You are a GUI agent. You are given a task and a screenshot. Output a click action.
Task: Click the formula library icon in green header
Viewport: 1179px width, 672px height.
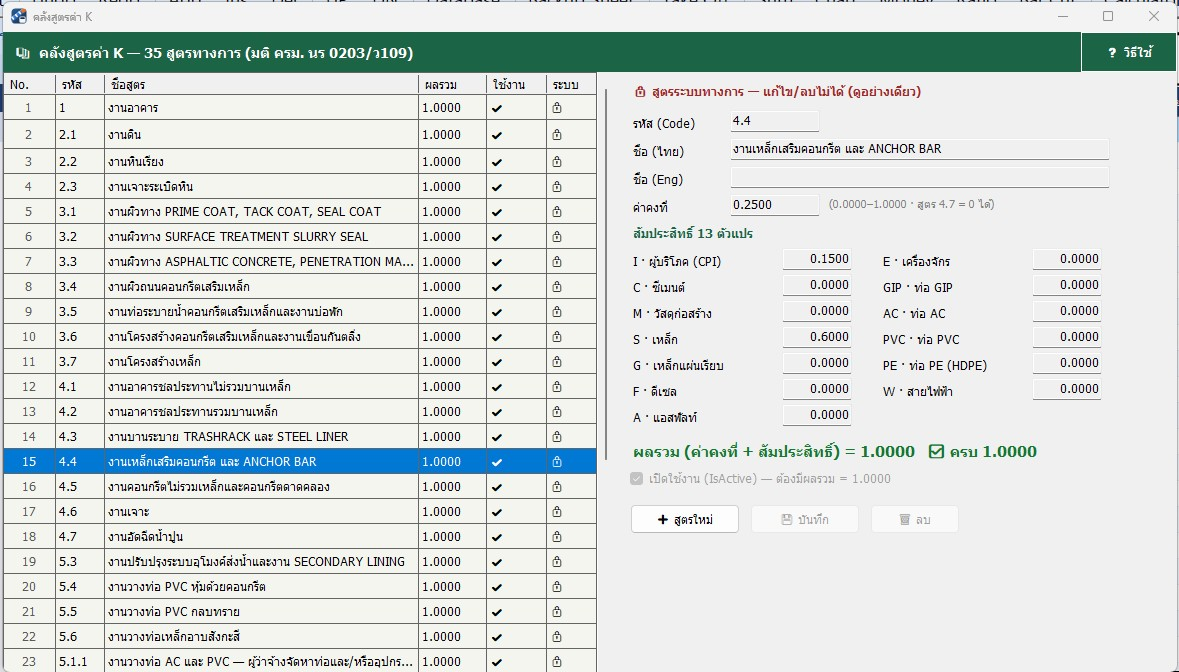point(23,53)
